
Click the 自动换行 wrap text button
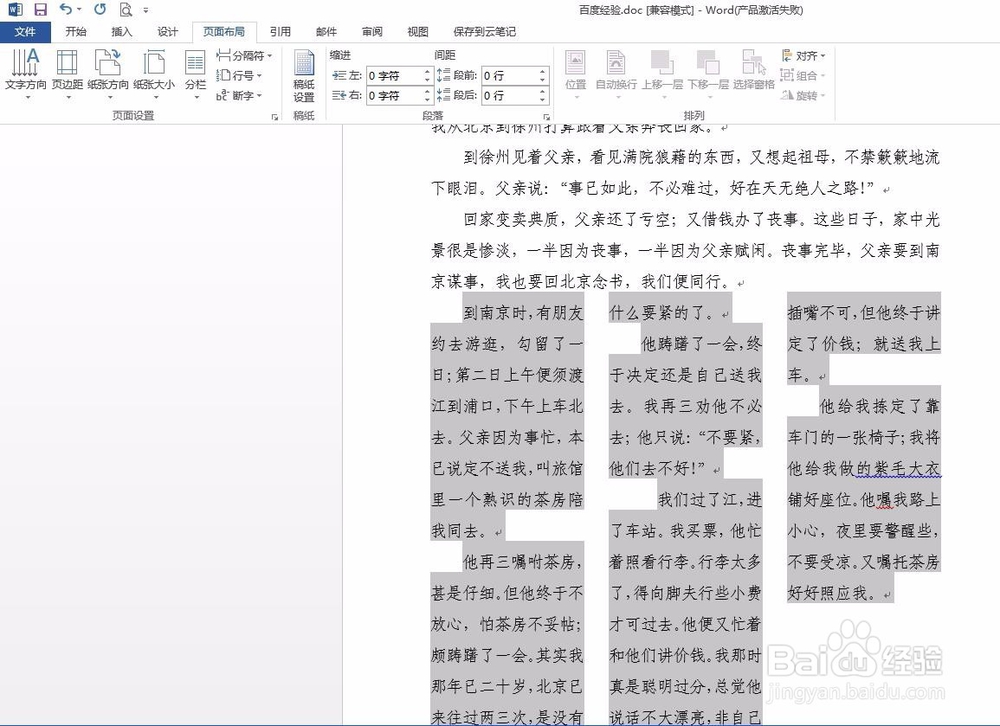pyautogui.click(x=616, y=73)
